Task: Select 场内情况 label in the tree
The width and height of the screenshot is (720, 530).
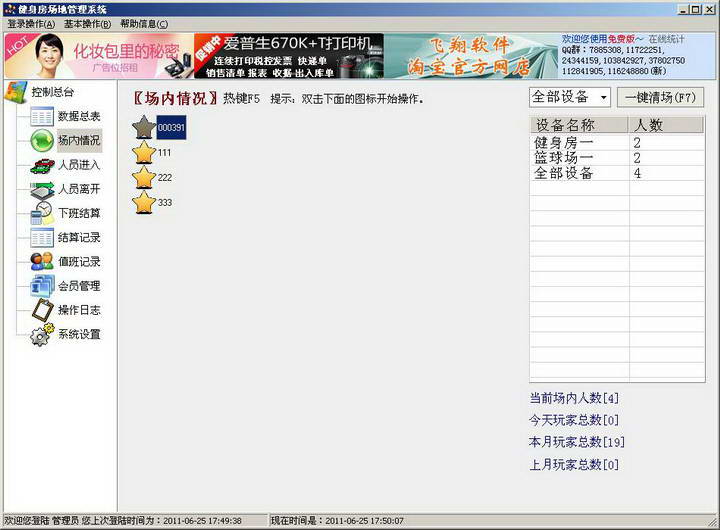Action: 79,140
